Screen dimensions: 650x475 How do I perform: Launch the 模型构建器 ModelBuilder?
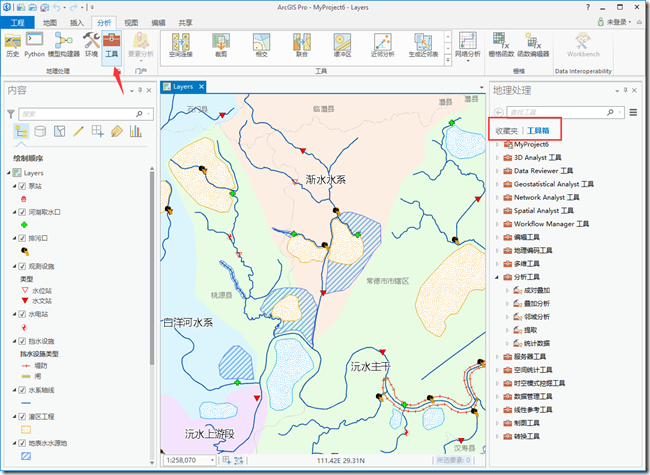tap(63, 45)
